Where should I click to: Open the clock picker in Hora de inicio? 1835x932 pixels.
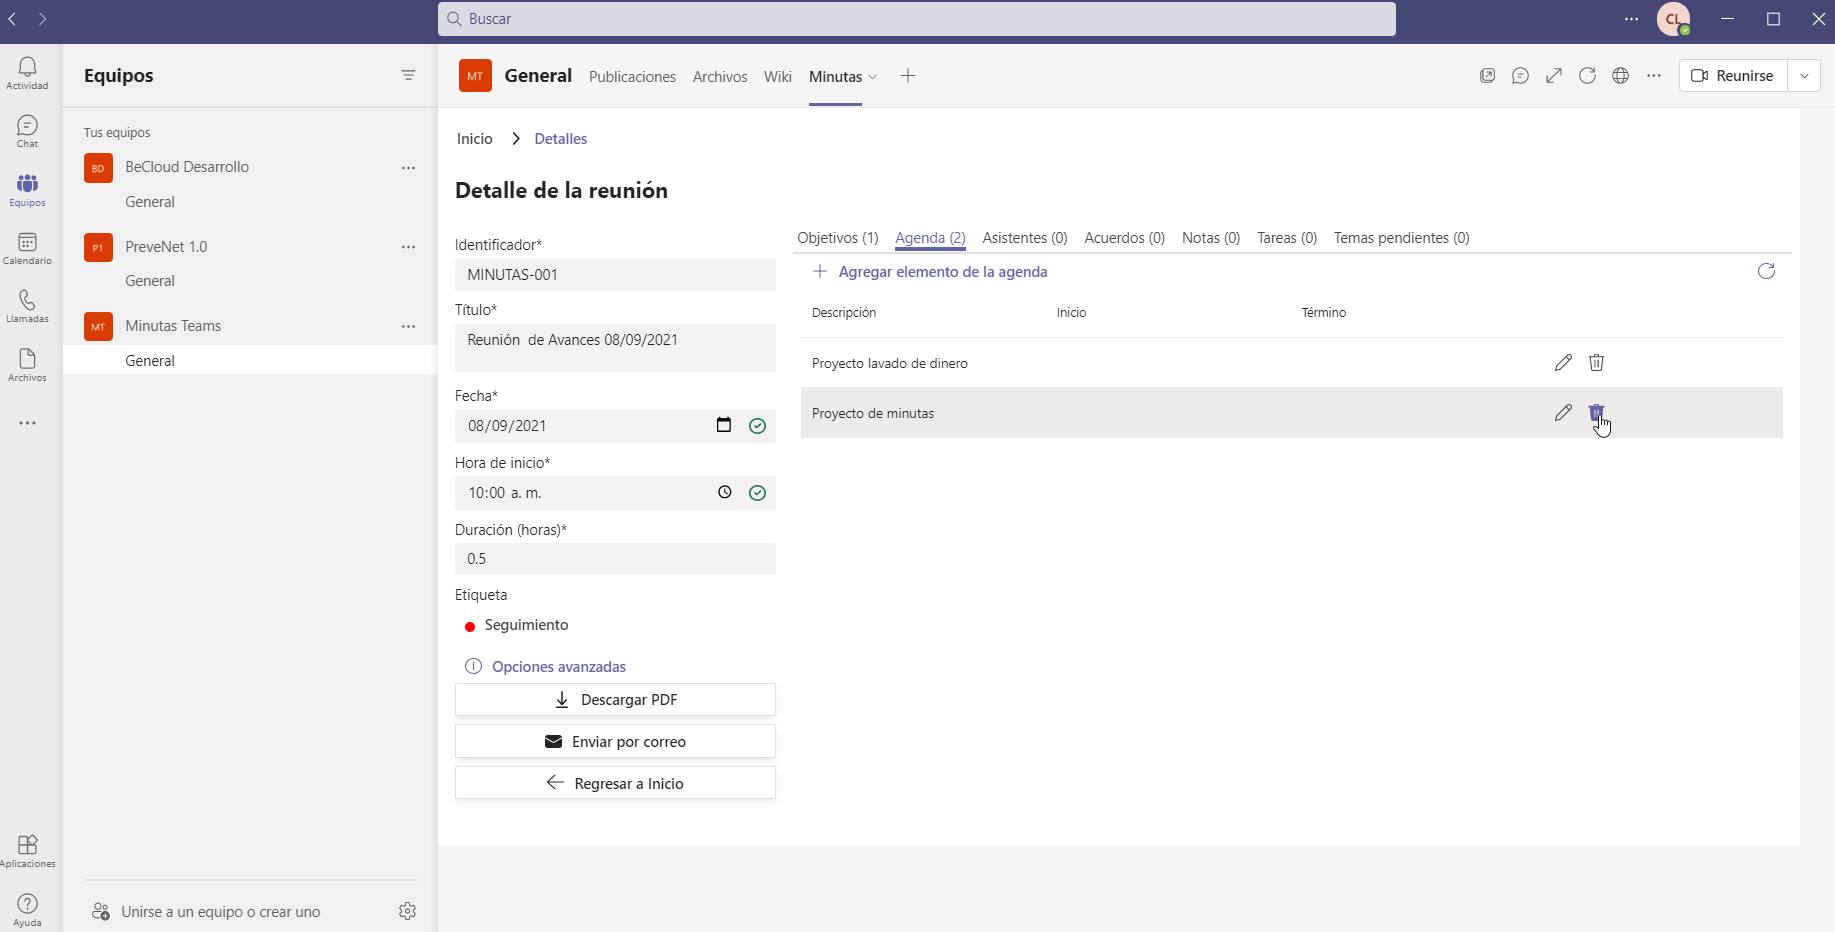[x=725, y=492]
